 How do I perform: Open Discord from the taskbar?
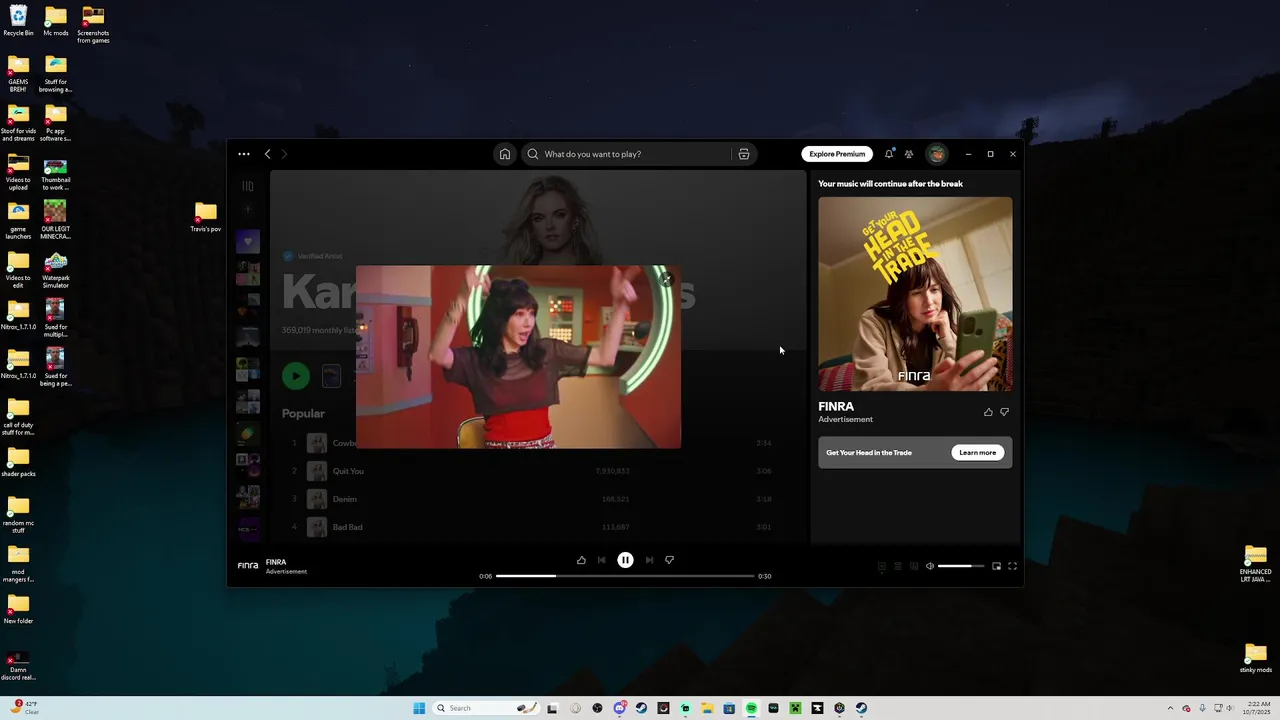coord(620,708)
